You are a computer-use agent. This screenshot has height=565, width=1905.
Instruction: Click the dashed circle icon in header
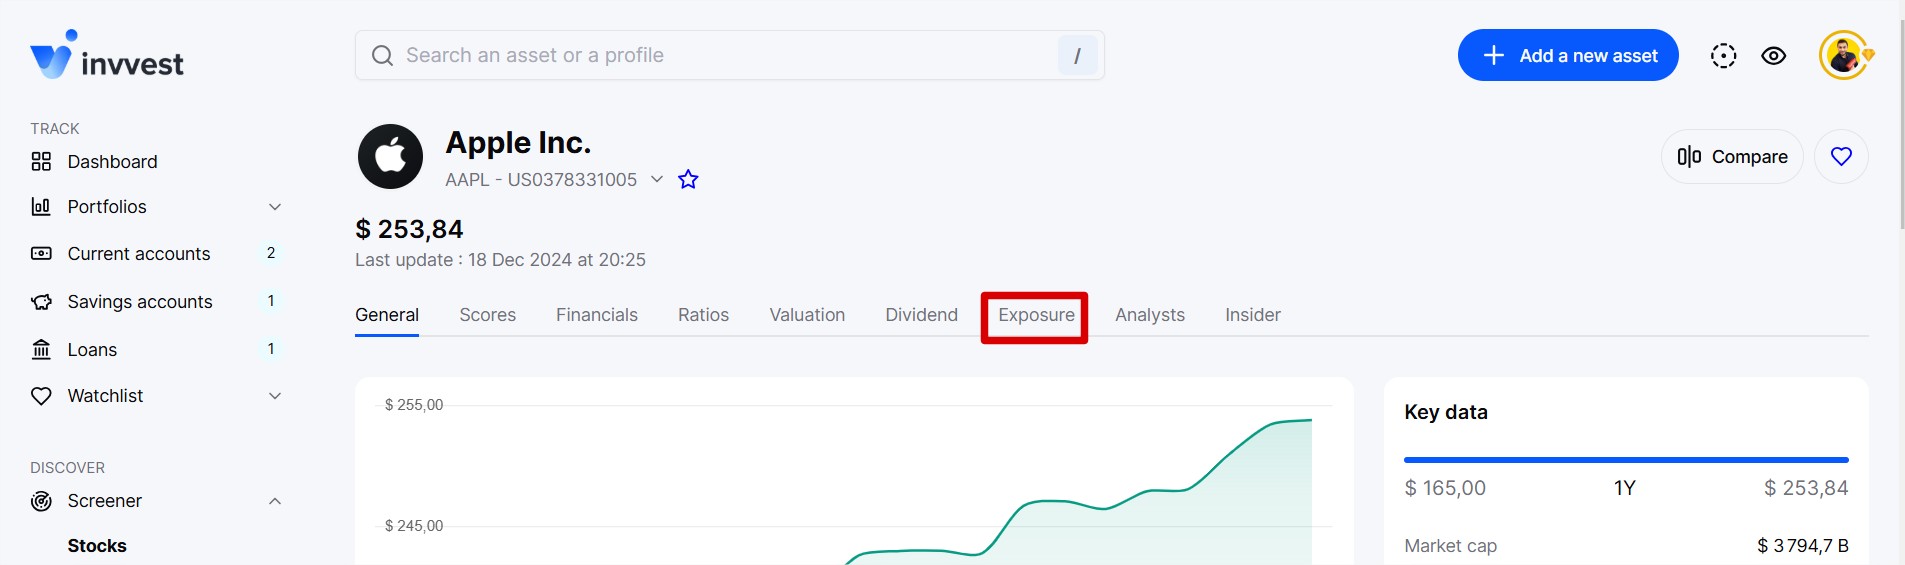pyautogui.click(x=1723, y=56)
